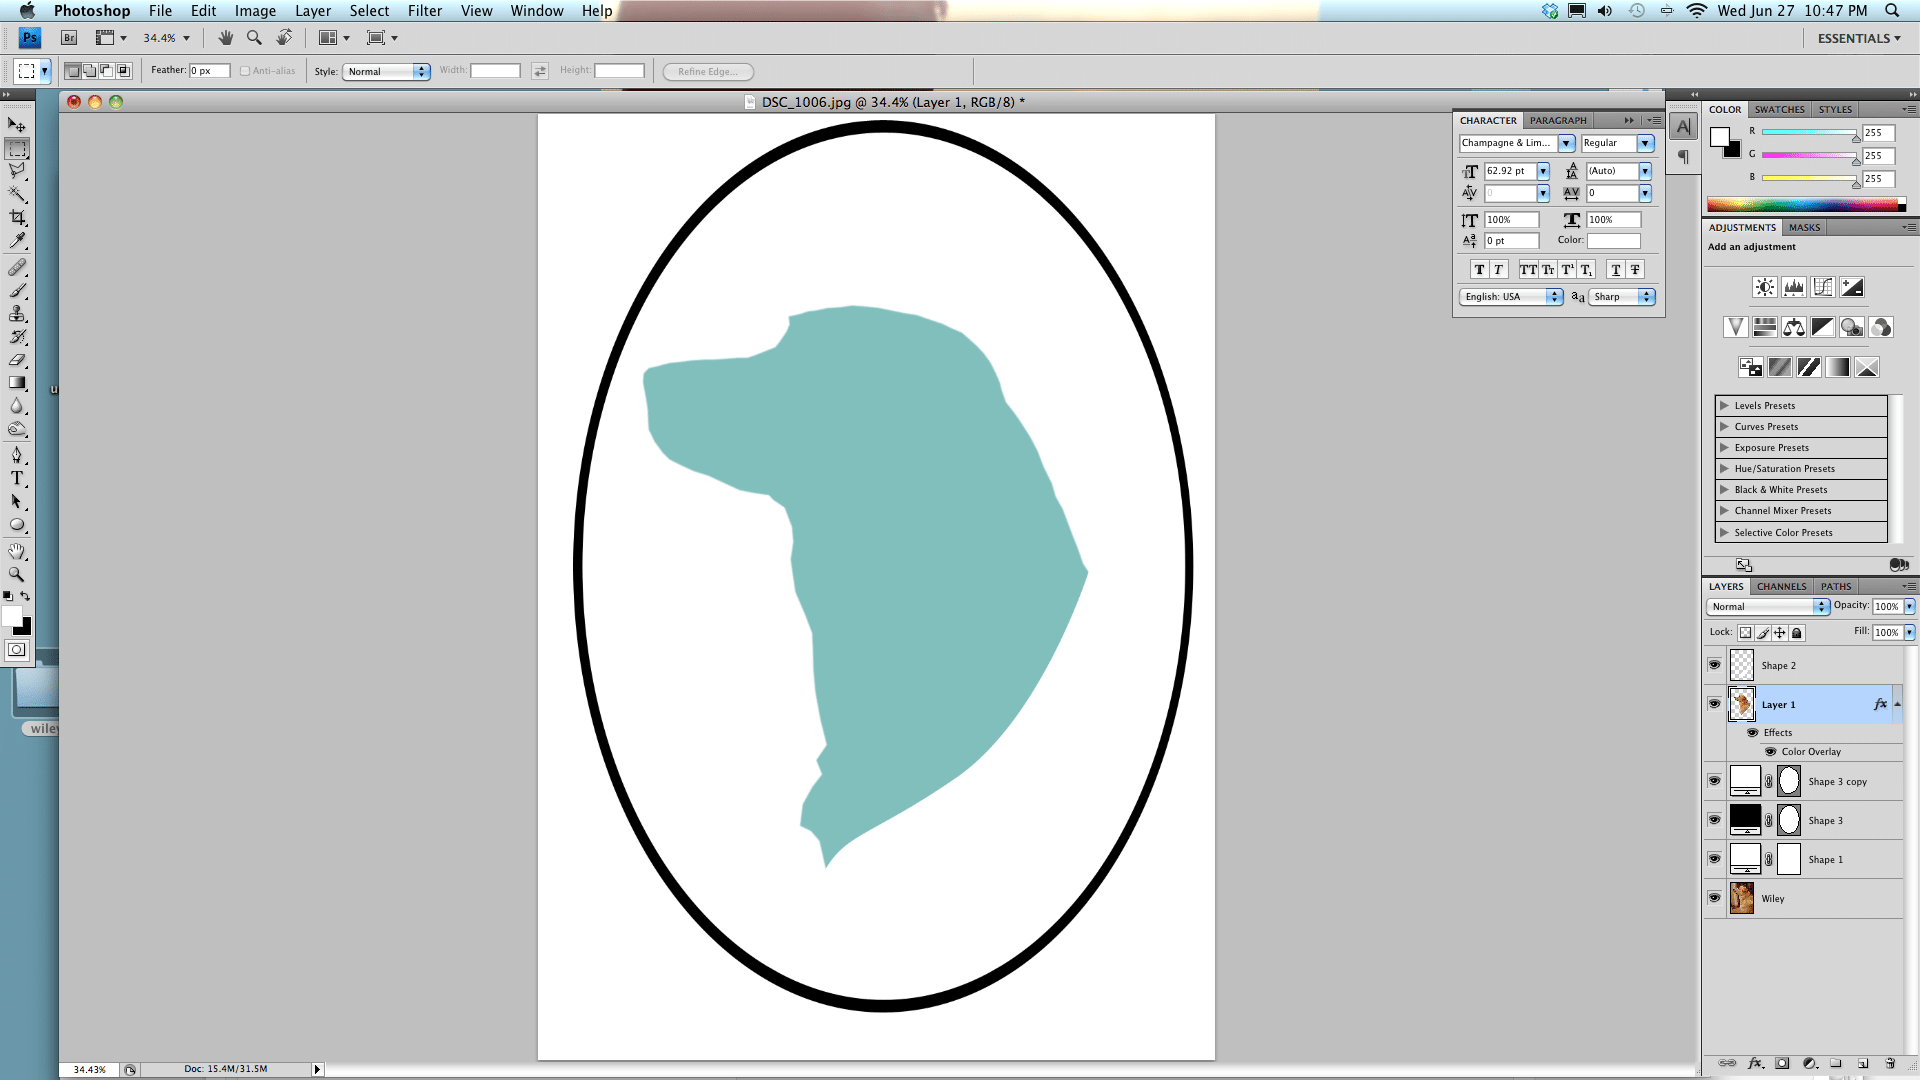This screenshot has width=1920, height=1080.
Task: Hide Layer 1 visibility eye
Action: tap(1714, 704)
